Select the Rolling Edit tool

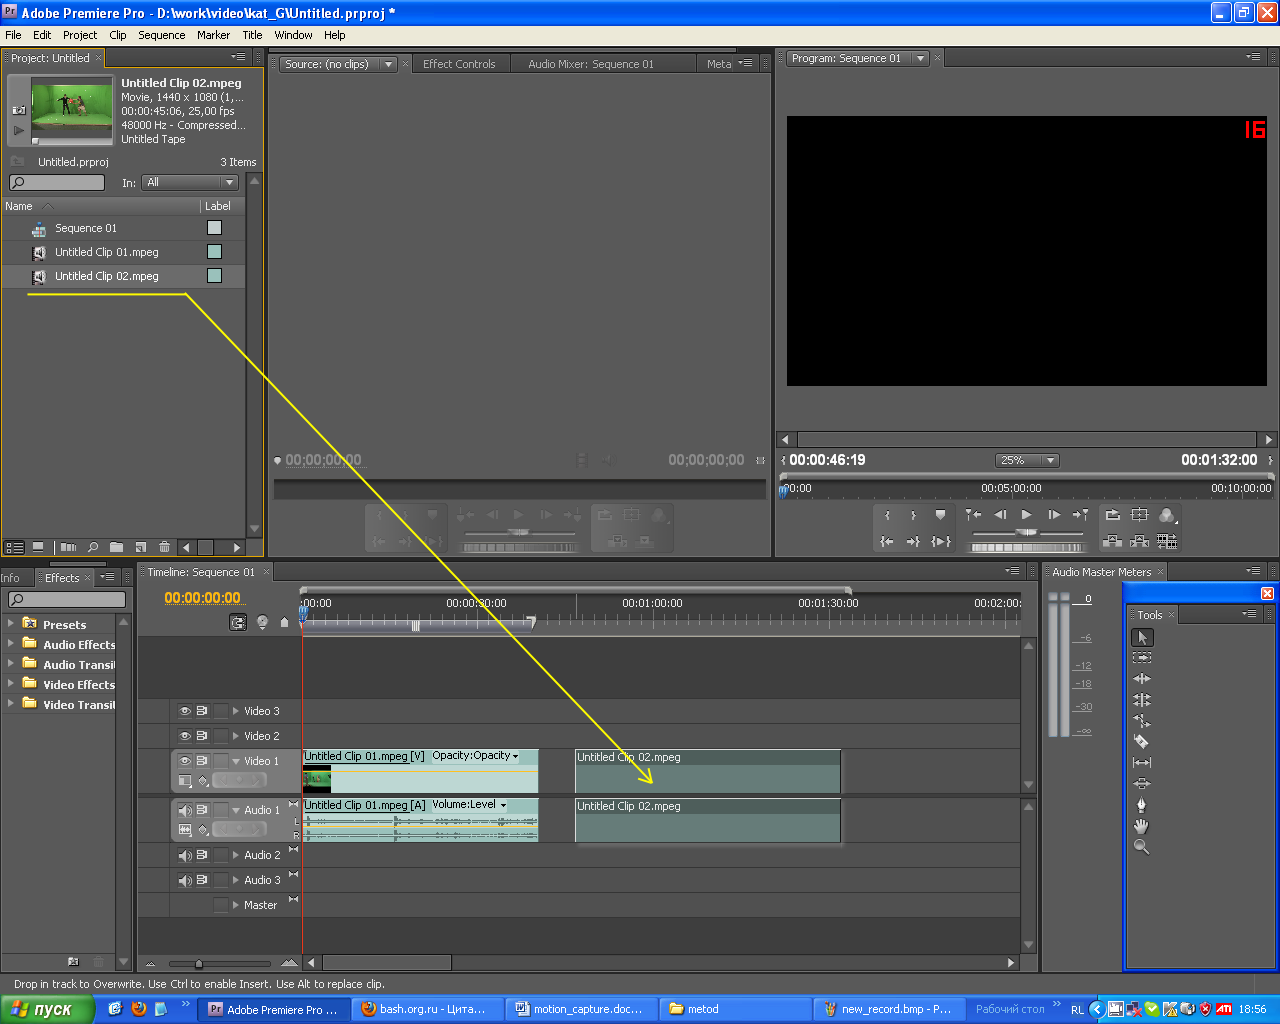click(x=1142, y=700)
